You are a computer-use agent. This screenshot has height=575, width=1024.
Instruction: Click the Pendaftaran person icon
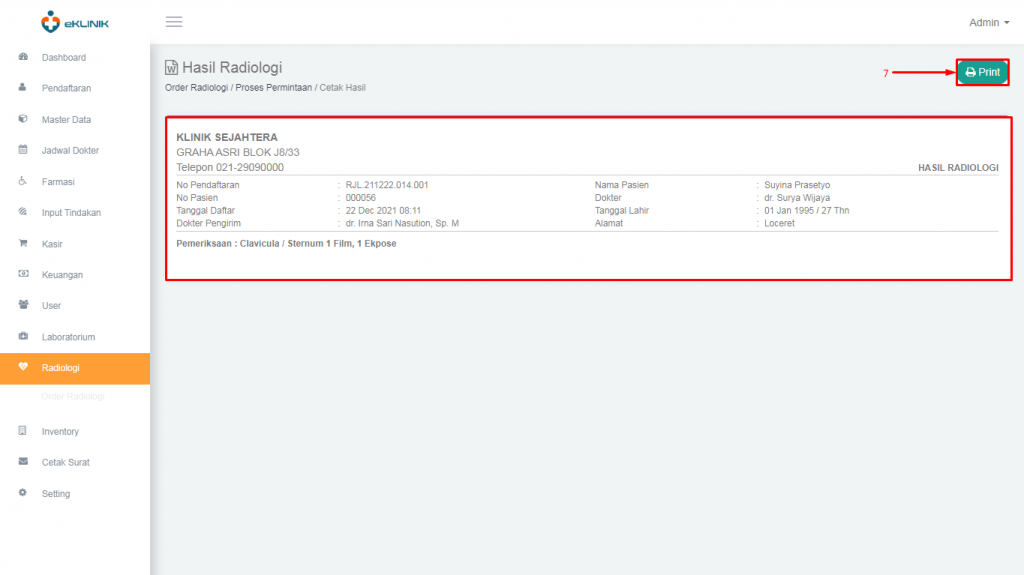pos(23,88)
